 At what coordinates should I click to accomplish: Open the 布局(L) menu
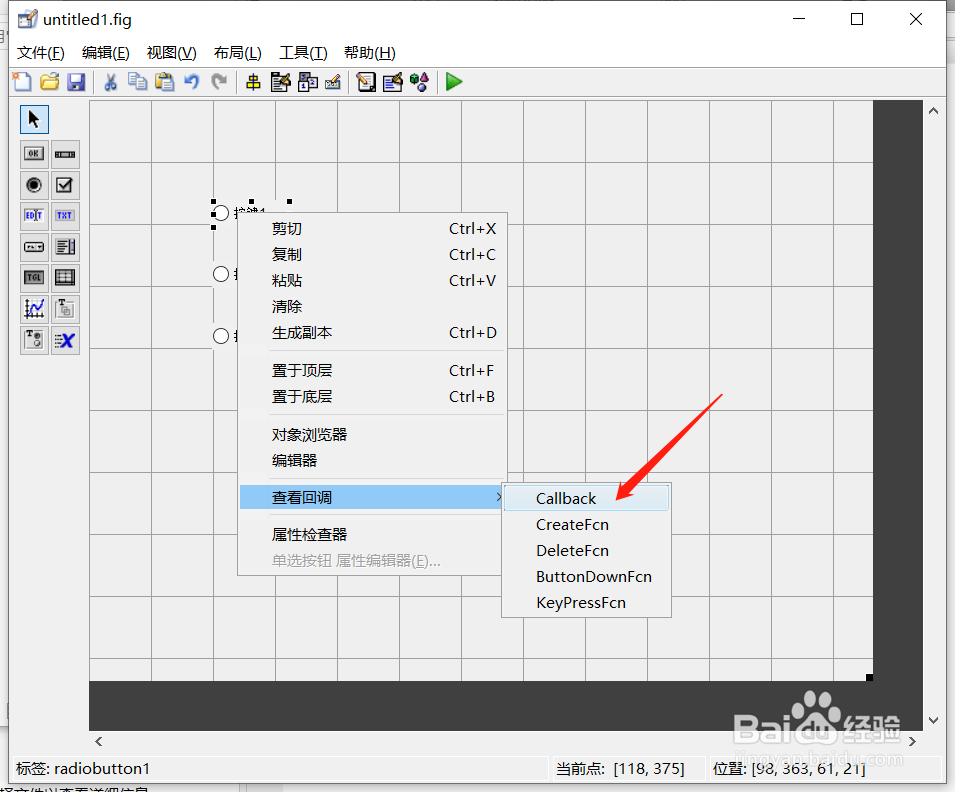[238, 53]
